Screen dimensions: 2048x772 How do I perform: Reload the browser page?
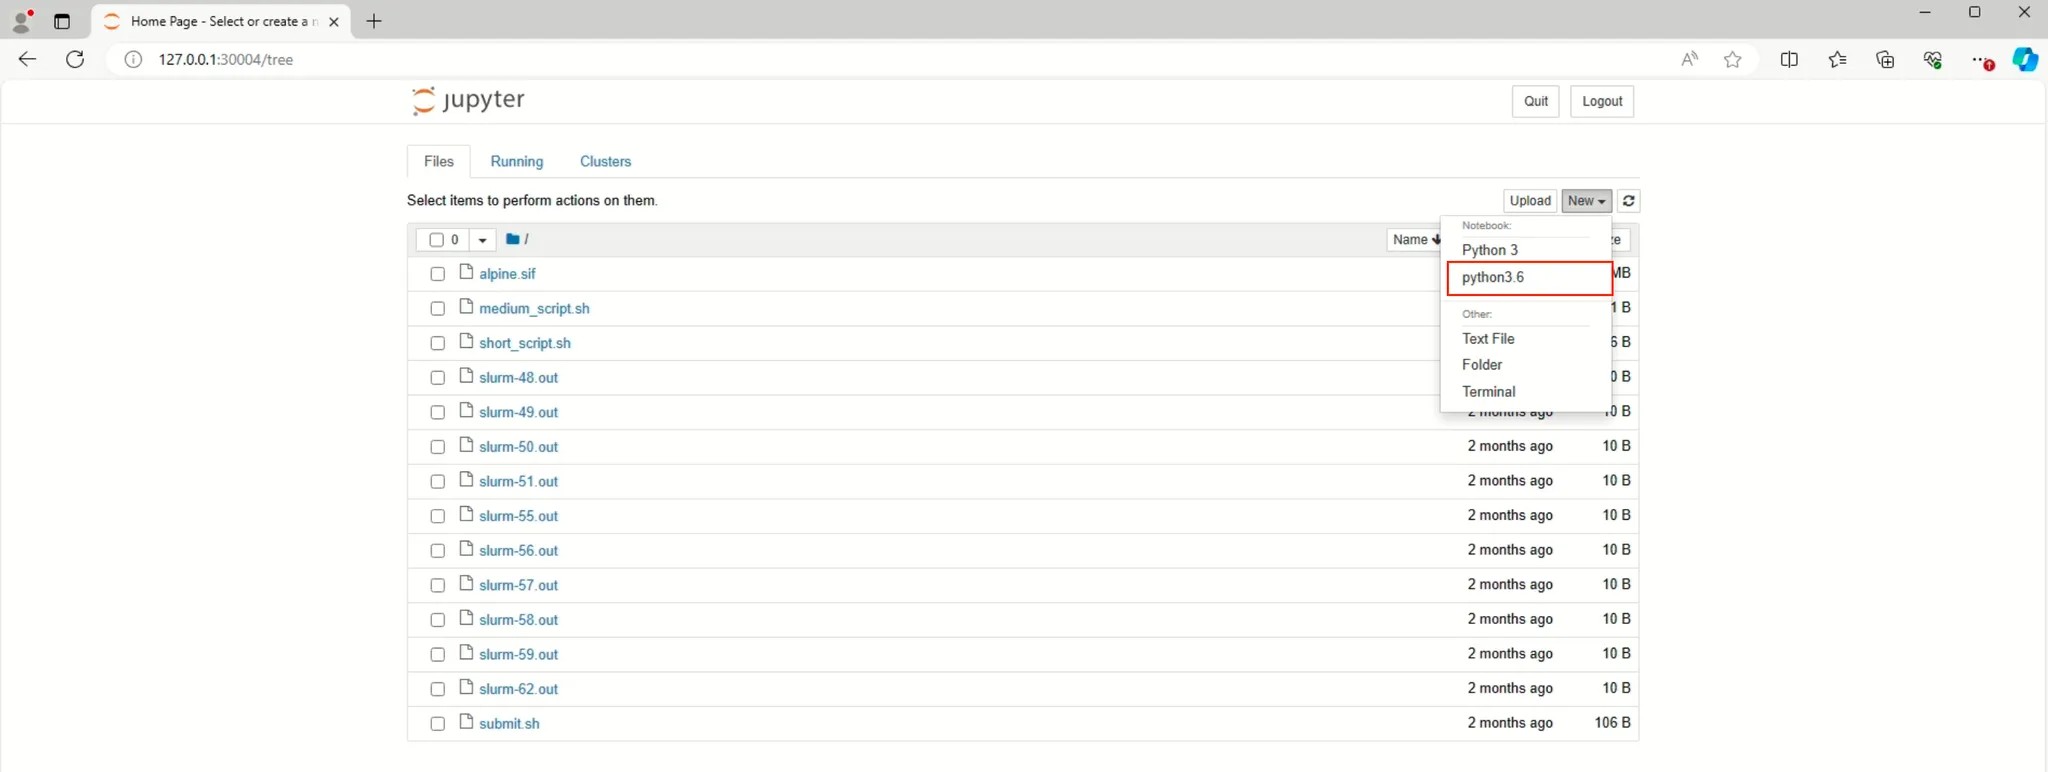click(x=75, y=59)
